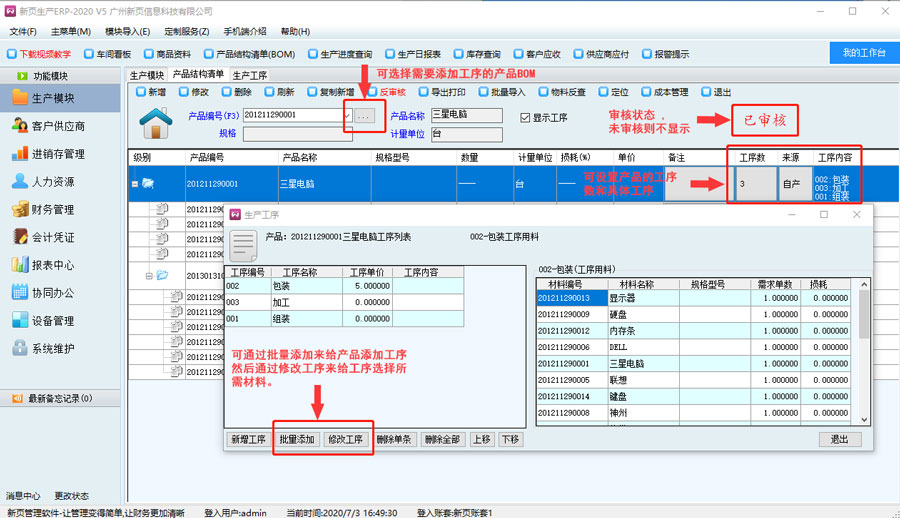
Task: Click the materials list vertical scrollbar
Action: click(x=864, y=352)
